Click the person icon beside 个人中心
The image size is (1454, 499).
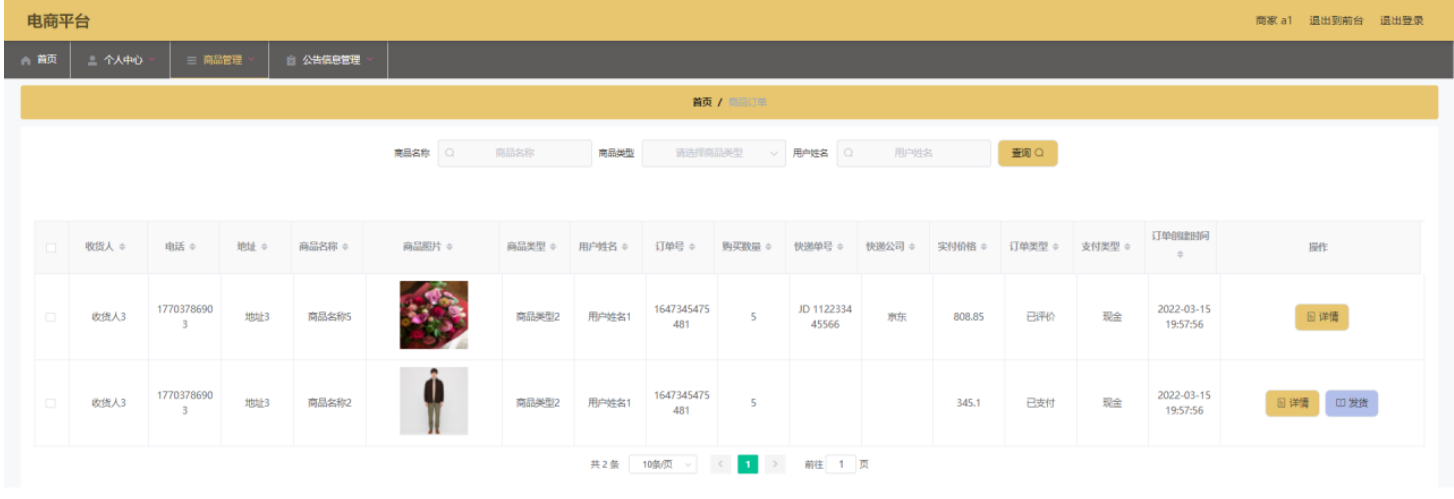click(x=92, y=60)
